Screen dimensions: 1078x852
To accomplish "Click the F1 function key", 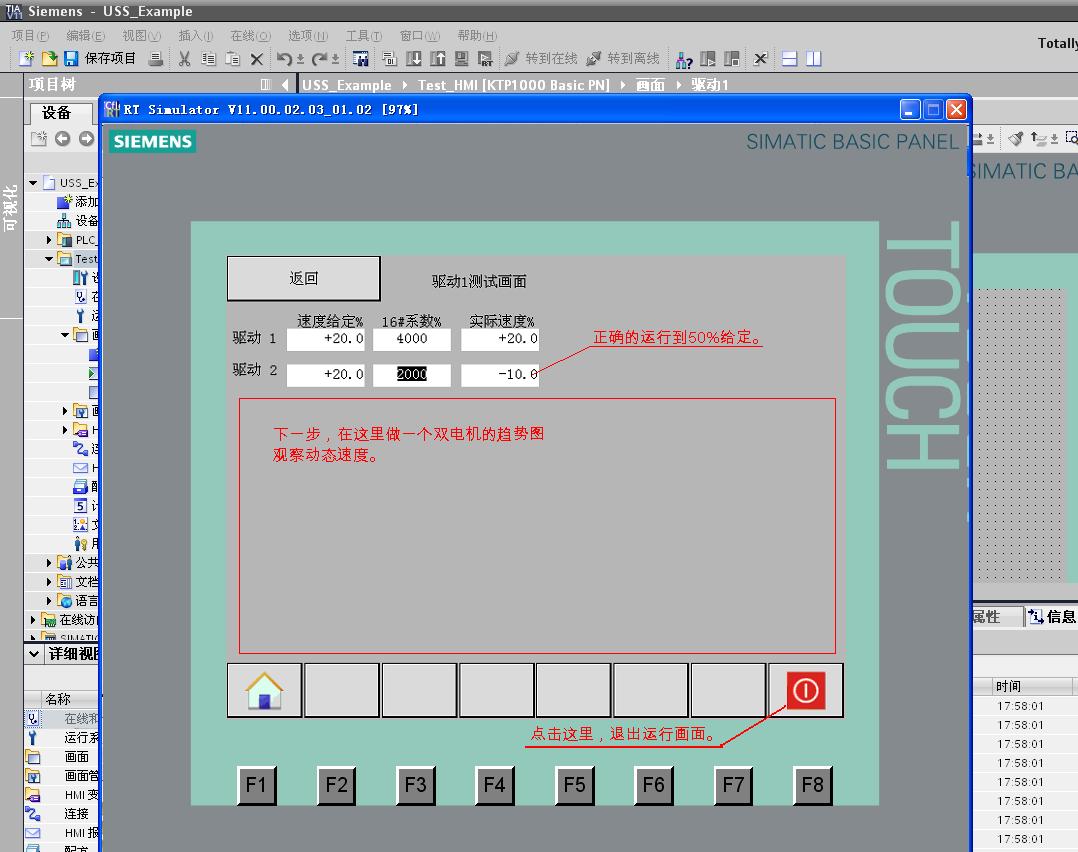I will click(256, 785).
